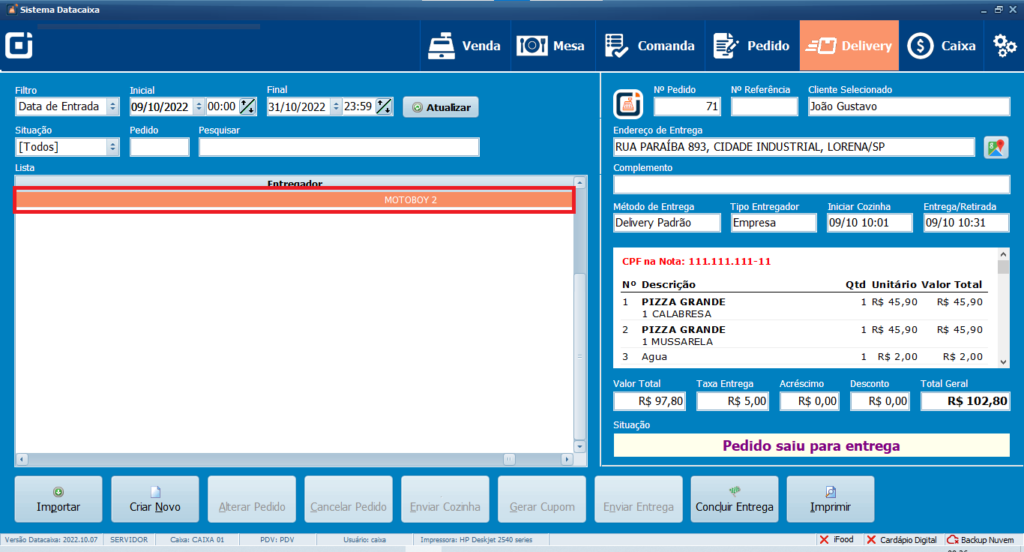Expand the Filtro dropdown
This screenshot has width=1024, height=552.
(112, 106)
